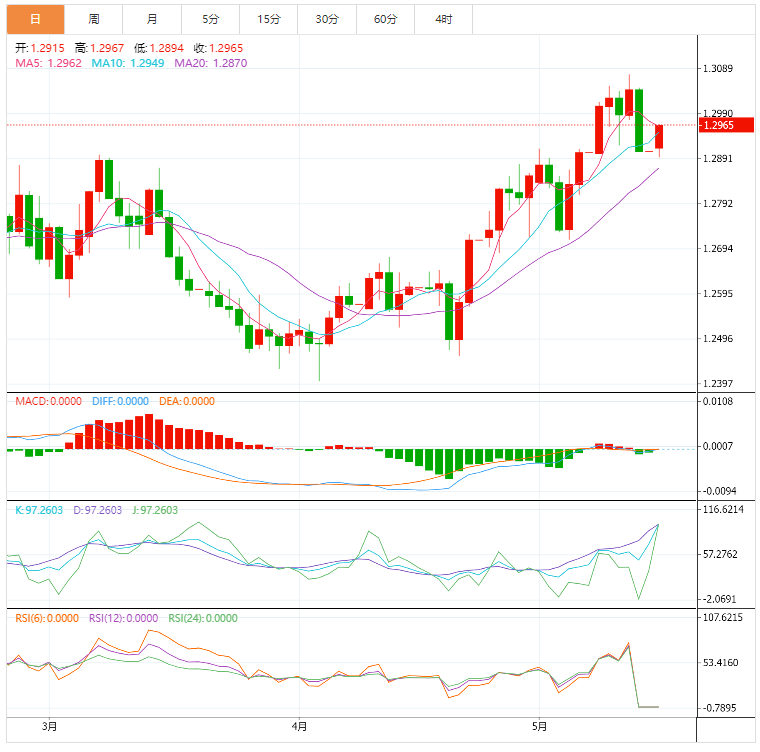
Task: Click the 低: 1.2894 low price value
Action: (159, 48)
